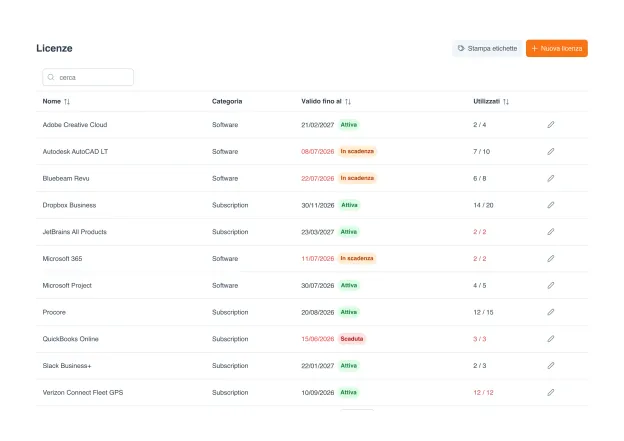Click edit pencil for Dropbox Business
The width and height of the screenshot is (624, 441).
(550, 205)
